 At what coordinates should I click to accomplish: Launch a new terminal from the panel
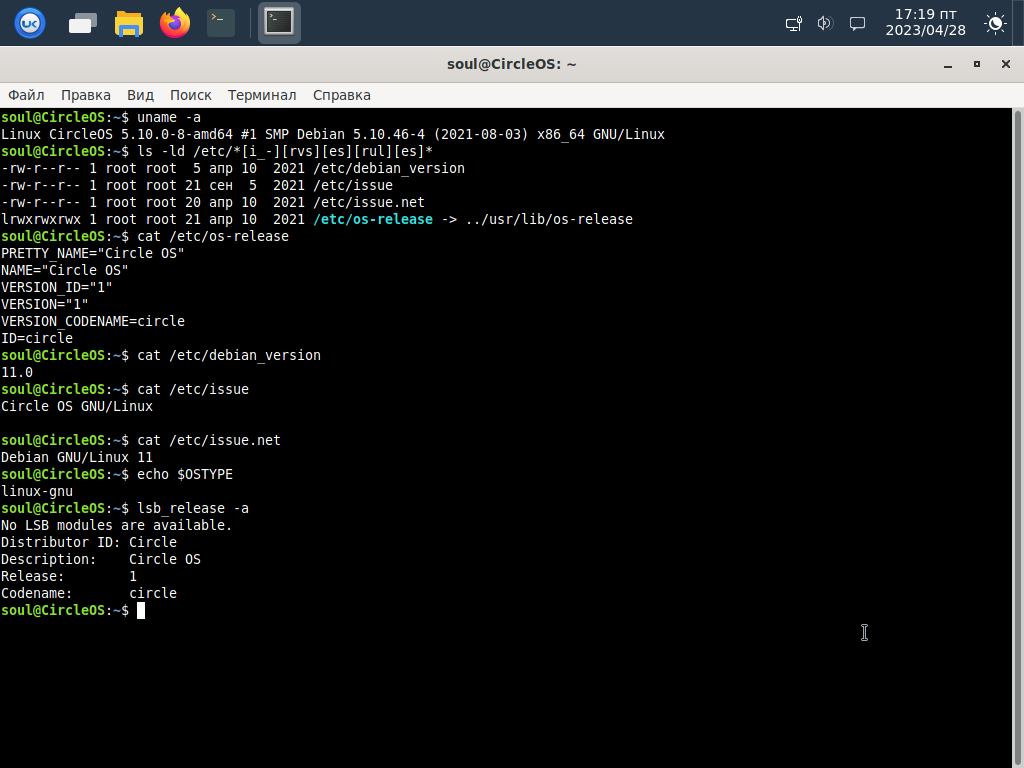pyautogui.click(x=221, y=24)
